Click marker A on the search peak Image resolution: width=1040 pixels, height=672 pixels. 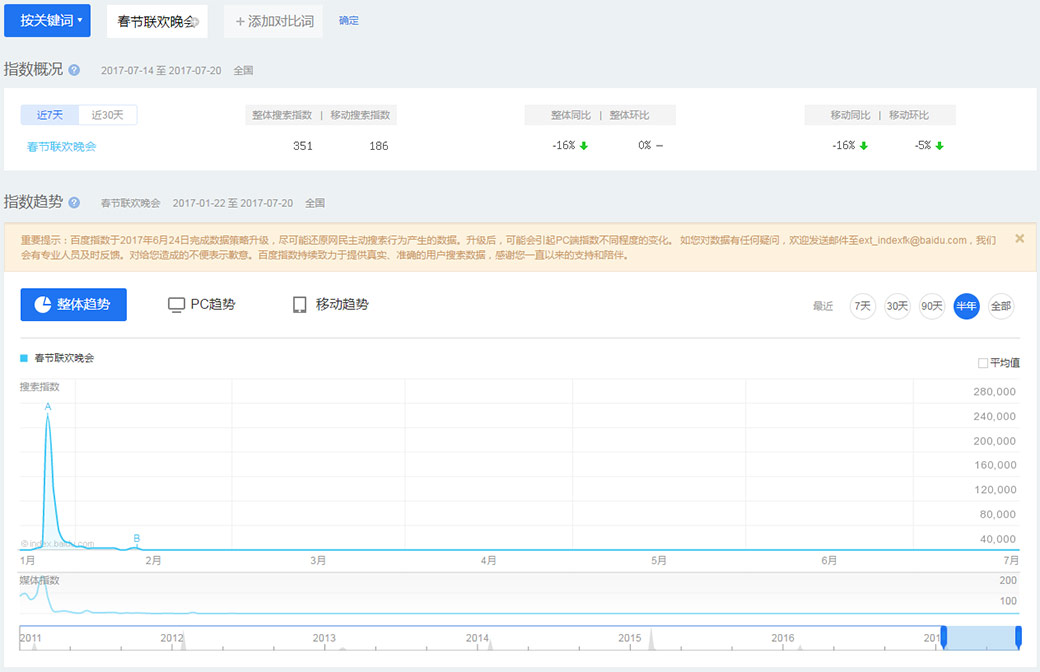click(x=48, y=407)
